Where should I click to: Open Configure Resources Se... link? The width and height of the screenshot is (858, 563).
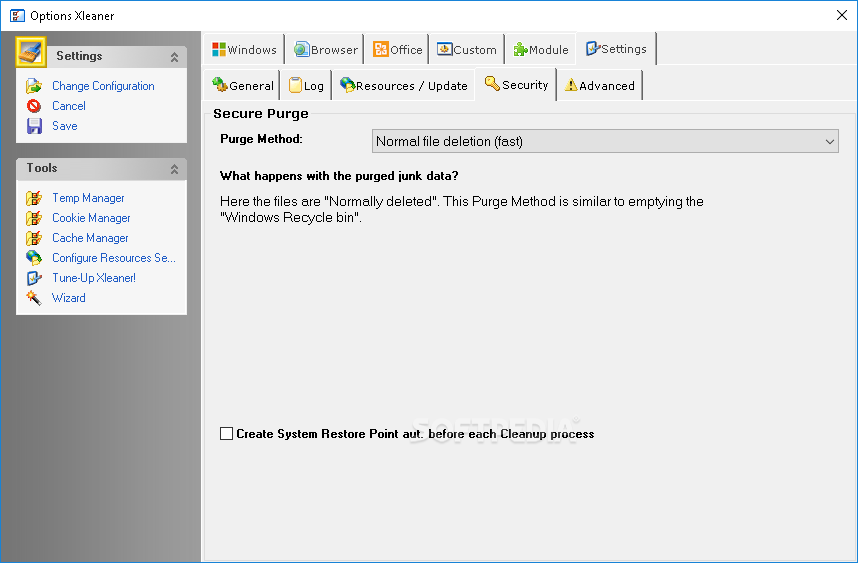click(x=114, y=258)
